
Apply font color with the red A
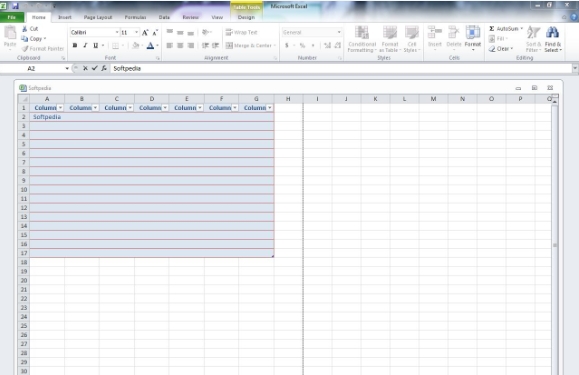click(x=150, y=45)
